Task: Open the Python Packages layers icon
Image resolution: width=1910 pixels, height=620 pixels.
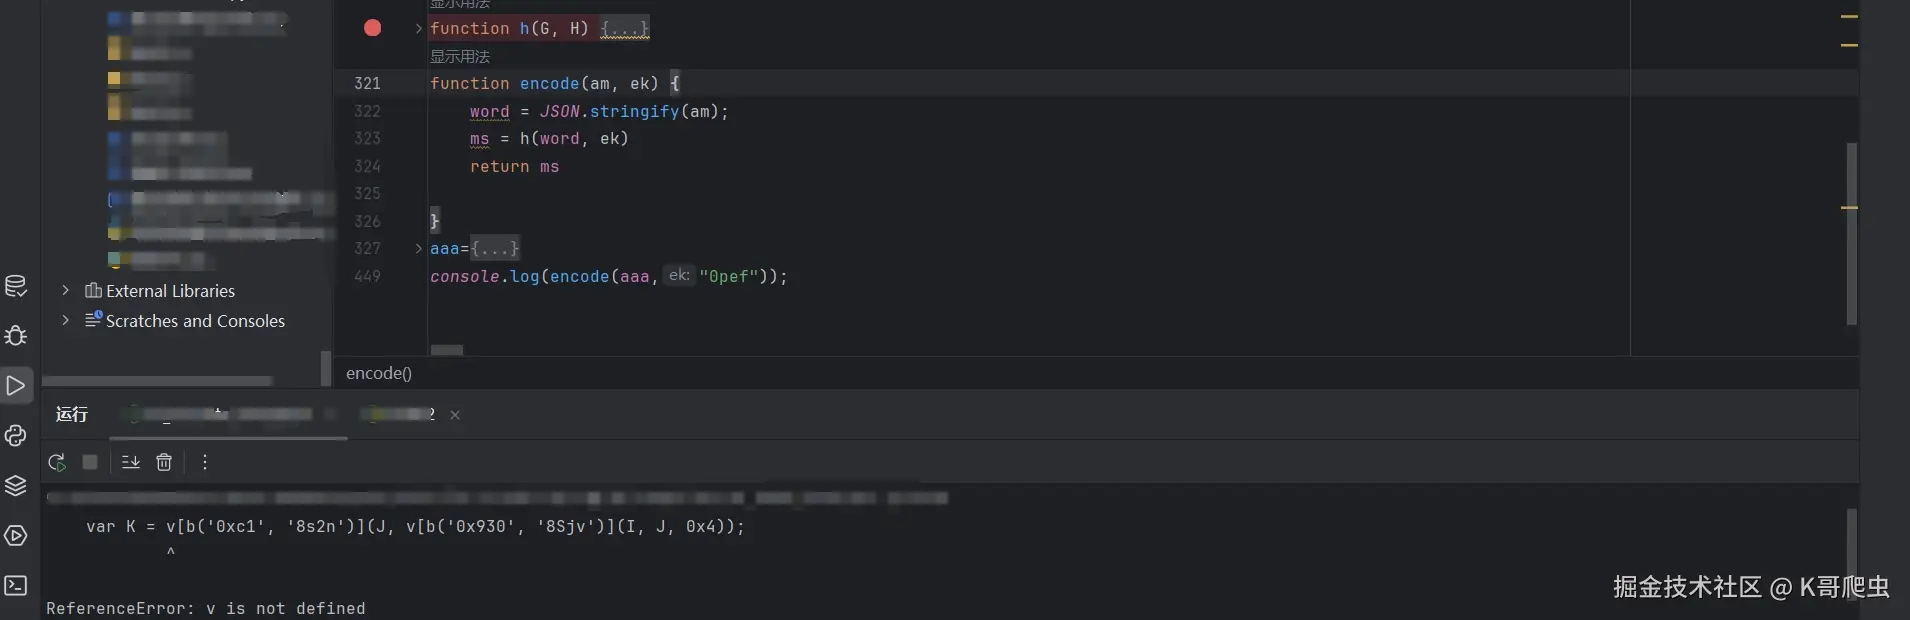Action: [x=16, y=486]
